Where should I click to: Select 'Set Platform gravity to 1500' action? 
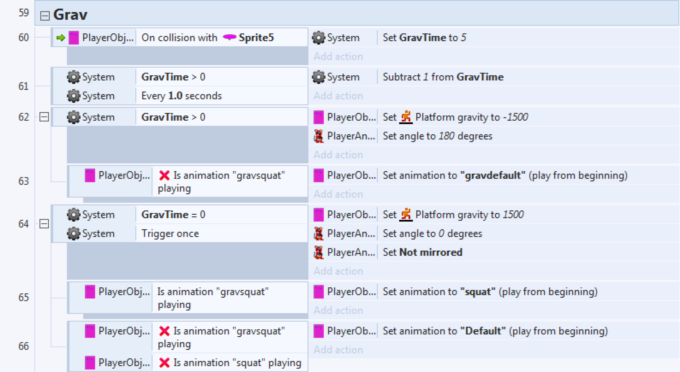click(453, 215)
